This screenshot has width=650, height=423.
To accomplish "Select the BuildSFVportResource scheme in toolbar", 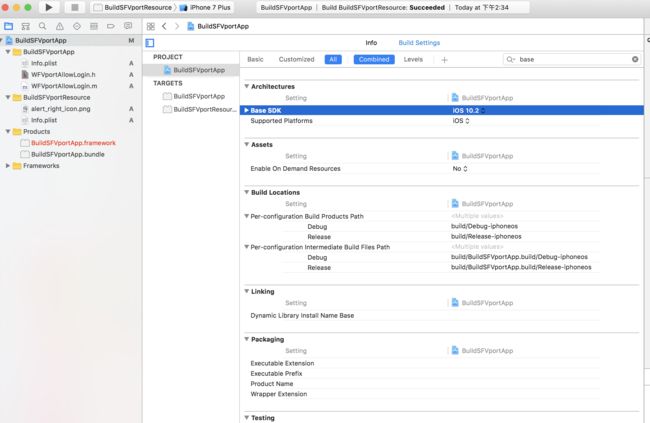I will [x=133, y=7].
